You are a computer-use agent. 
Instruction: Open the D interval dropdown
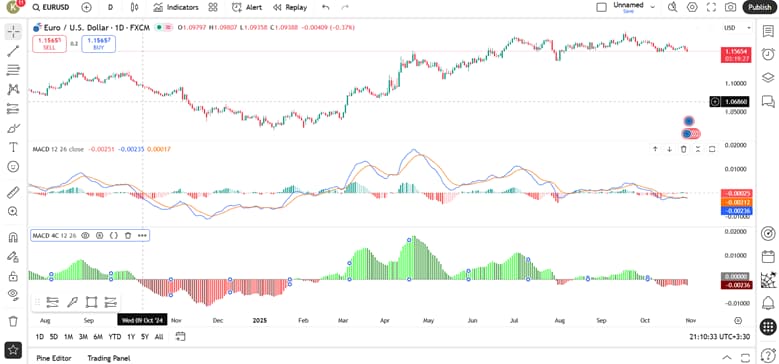110,7
